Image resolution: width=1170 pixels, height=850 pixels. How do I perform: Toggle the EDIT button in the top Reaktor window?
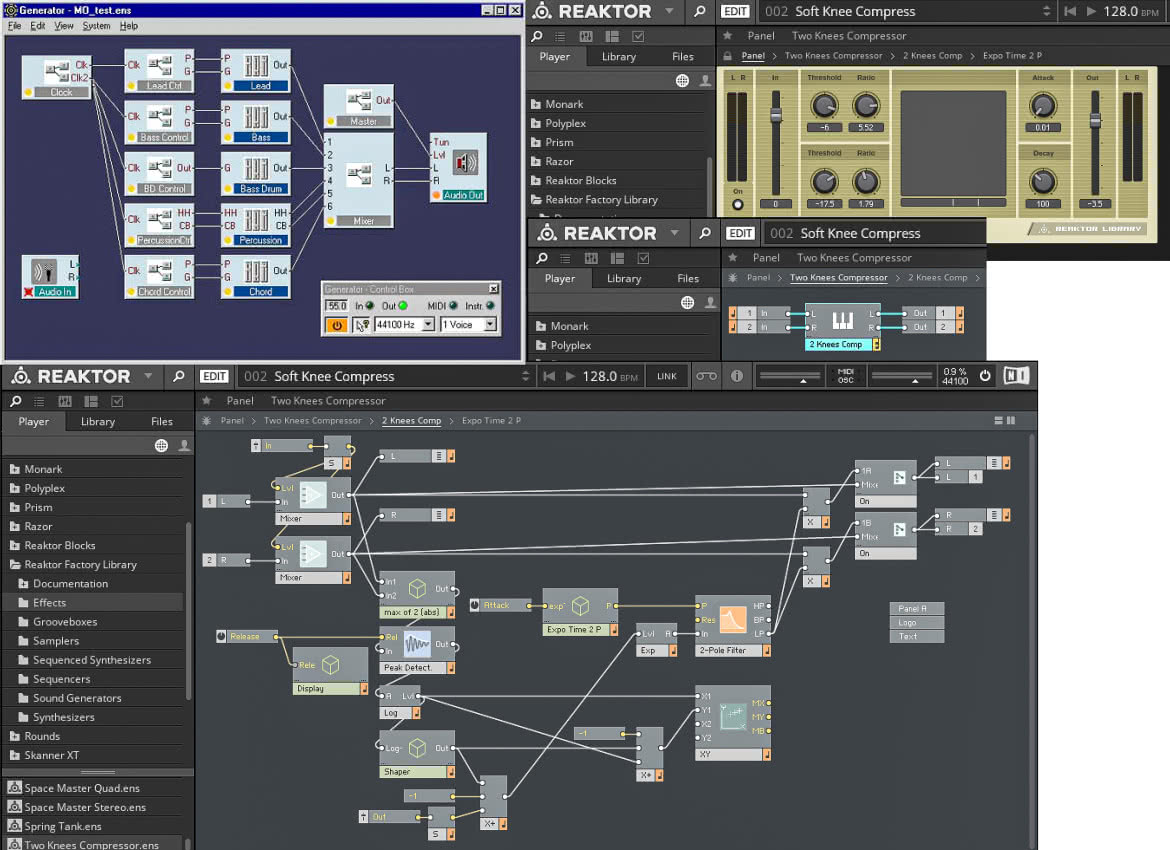735,11
